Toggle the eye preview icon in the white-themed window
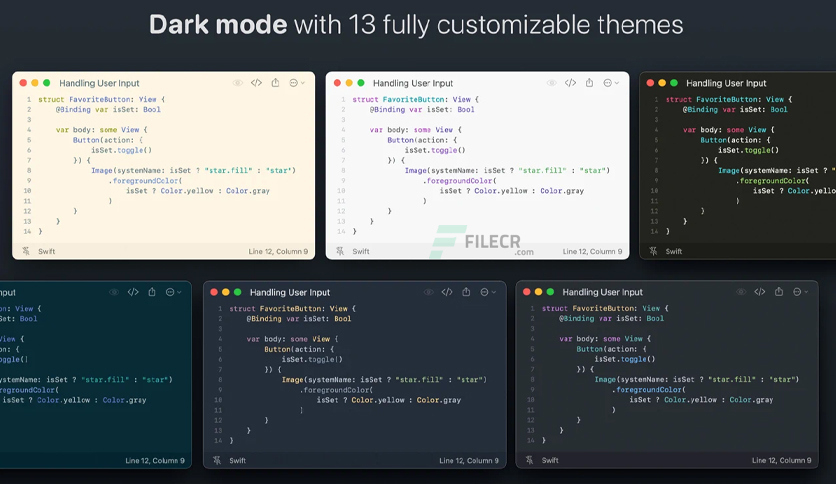This screenshot has height=484, width=836. pos(552,83)
